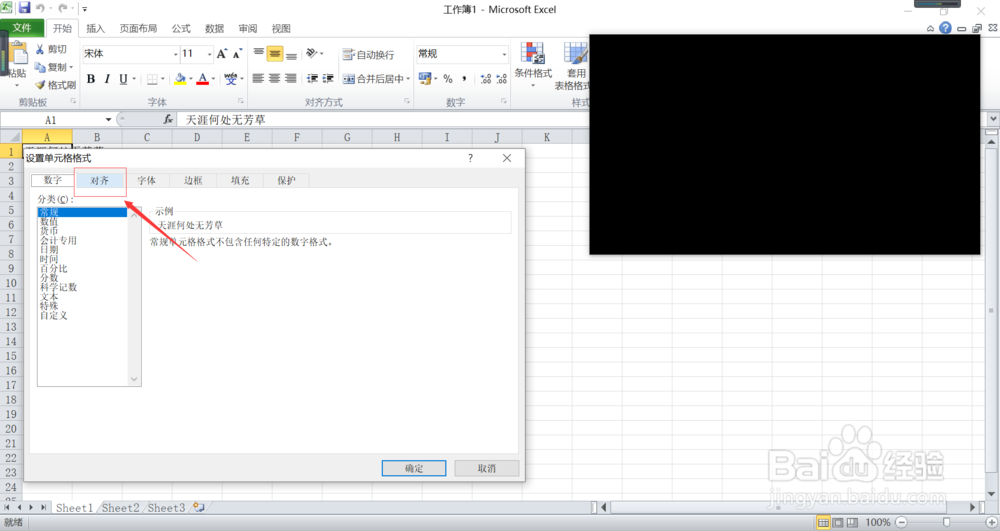Switch to the Review (审阅) ribbon tab
Screen dimensions: 1000x531
[x=248, y=29]
